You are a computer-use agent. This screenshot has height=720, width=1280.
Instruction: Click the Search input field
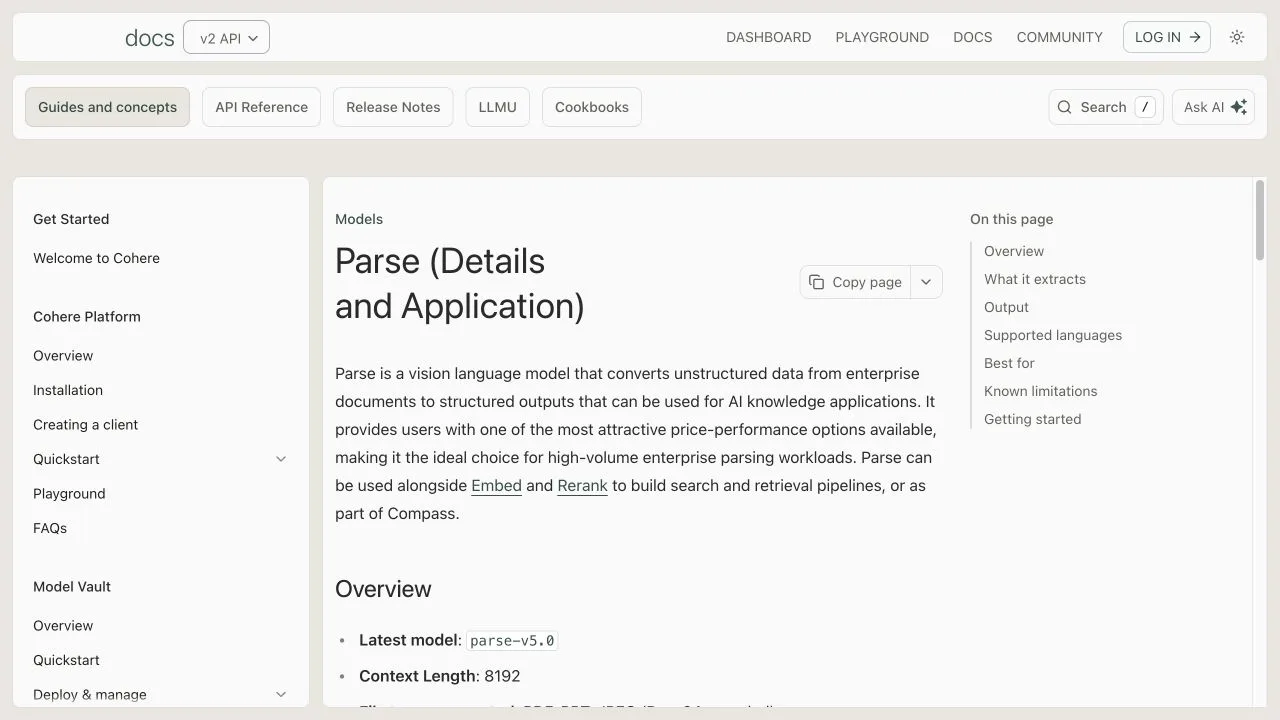(x=1106, y=107)
